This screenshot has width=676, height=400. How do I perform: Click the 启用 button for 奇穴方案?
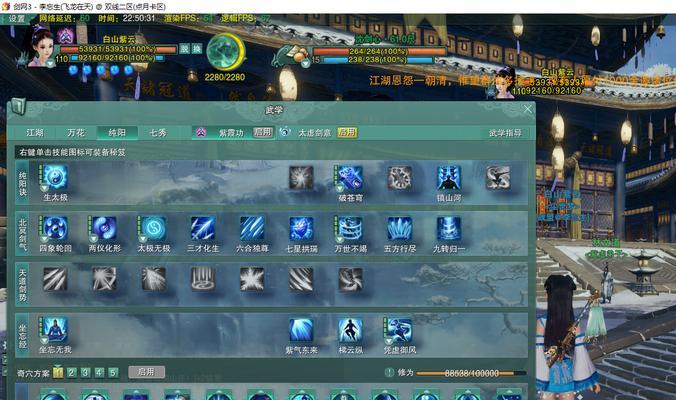[147, 372]
